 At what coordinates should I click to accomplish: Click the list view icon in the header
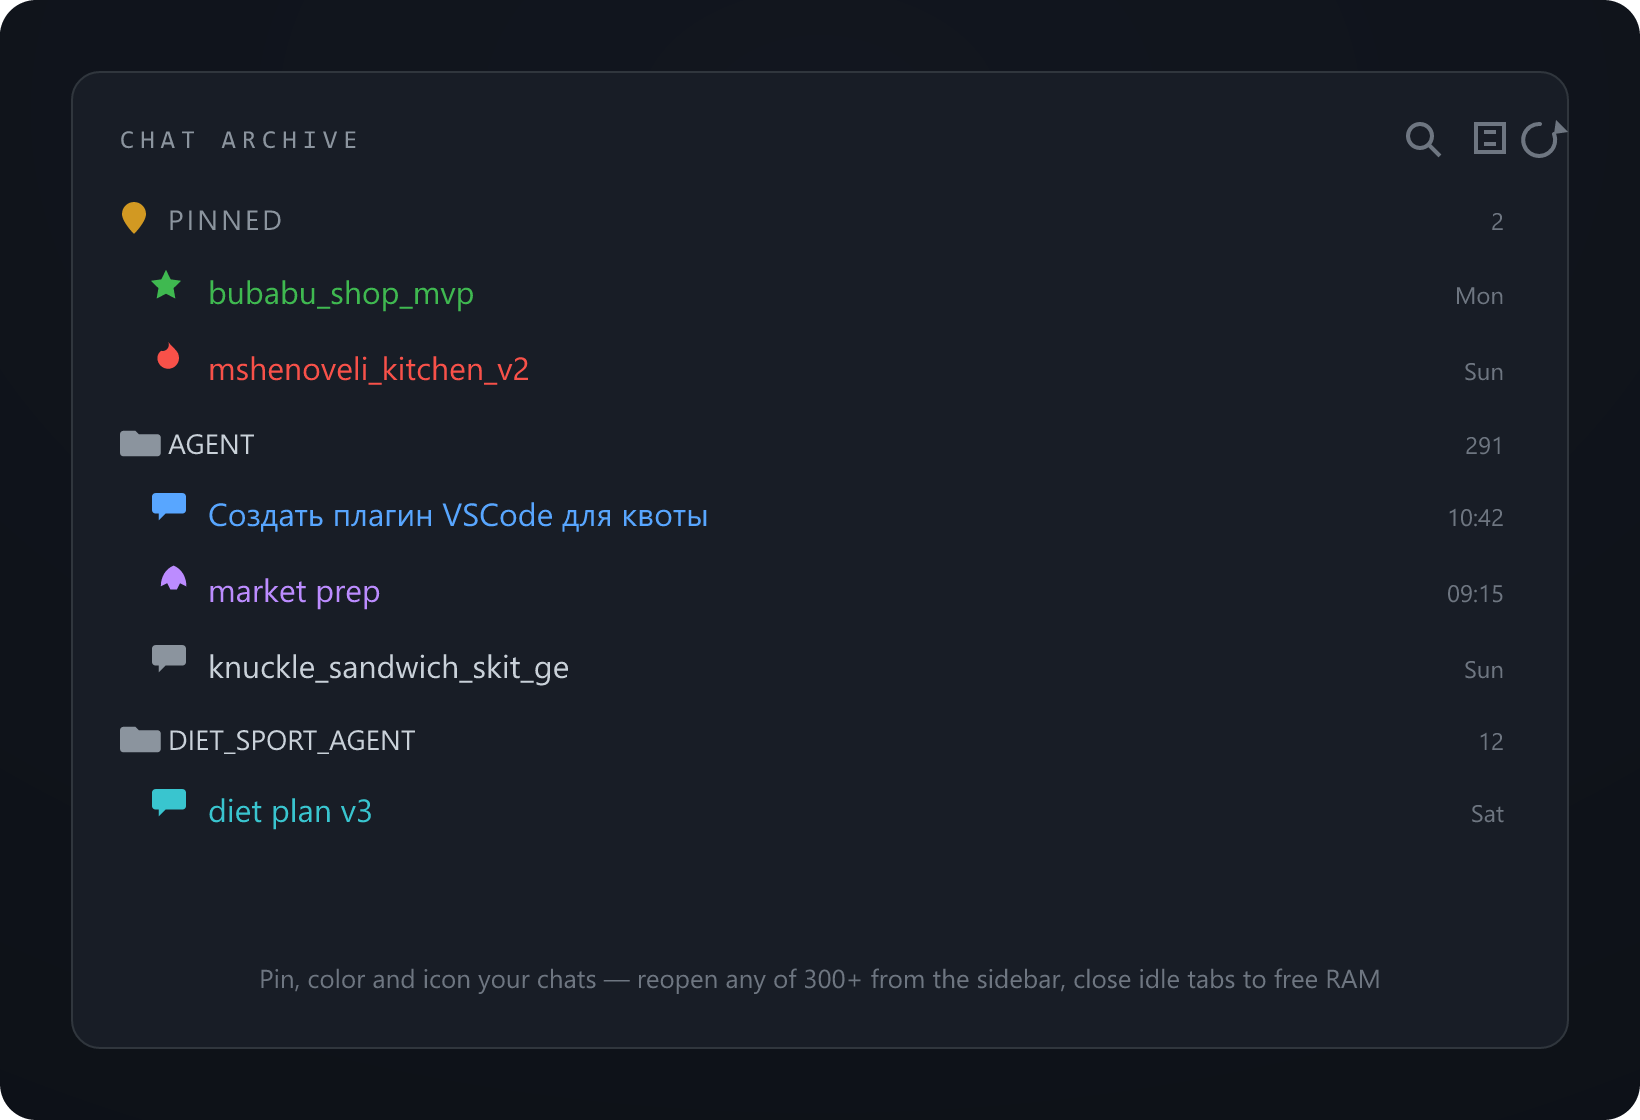pyautogui.click(x=1489, y=138)
